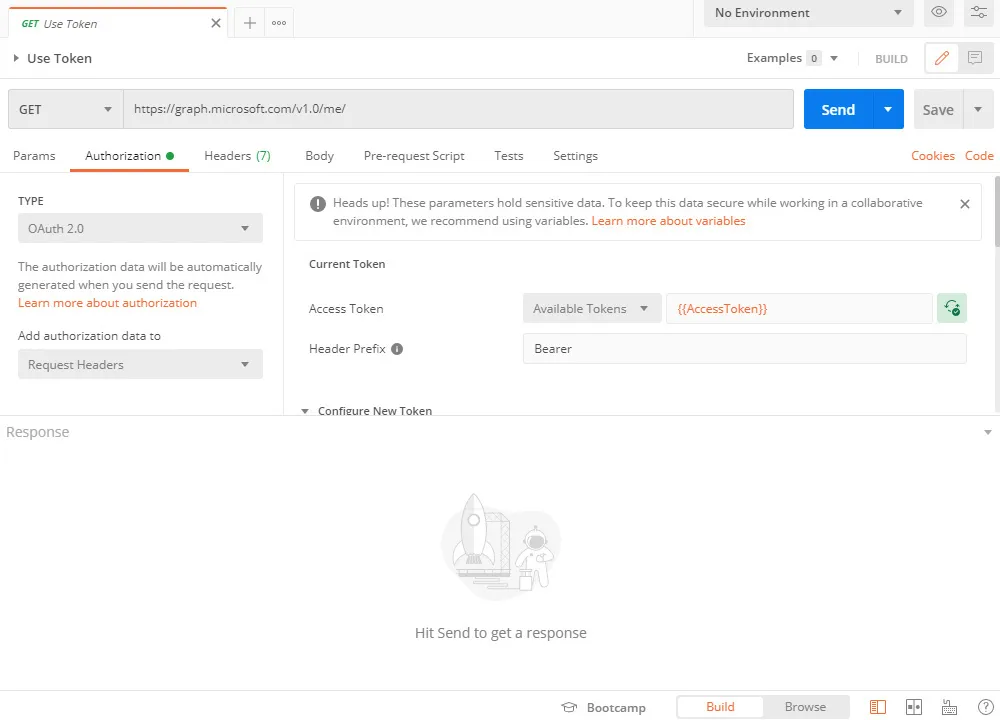This screenshot has width=1000, height=720.
Task: Open the Learn more about variables link
Action: click(x=668, y=221)
